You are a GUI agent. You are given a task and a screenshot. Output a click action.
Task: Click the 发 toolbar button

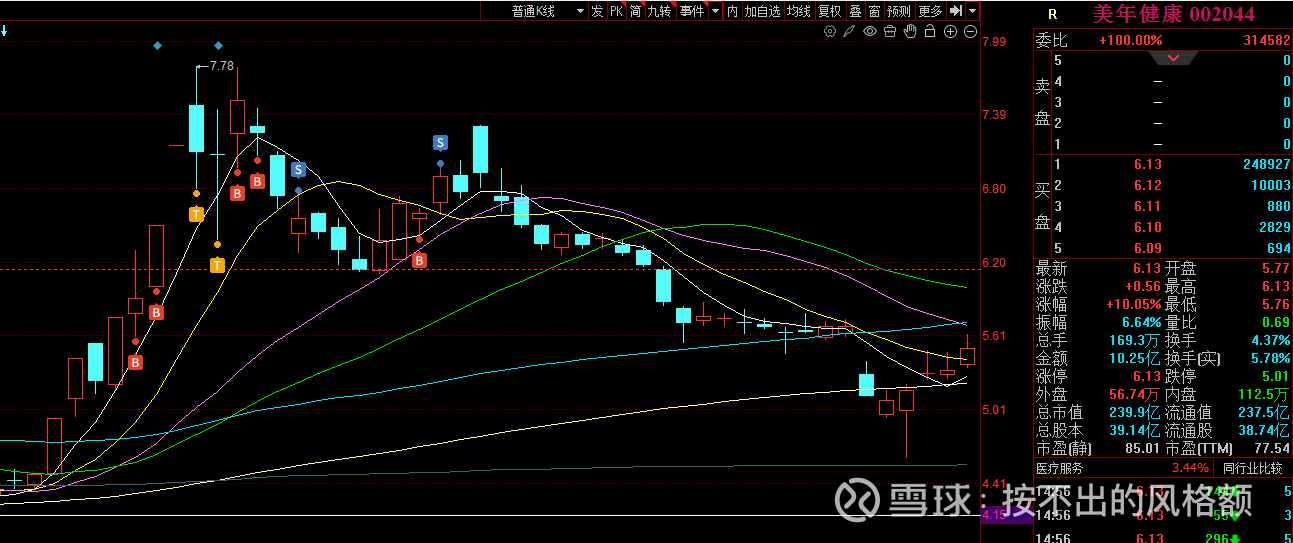click(597, 11)
